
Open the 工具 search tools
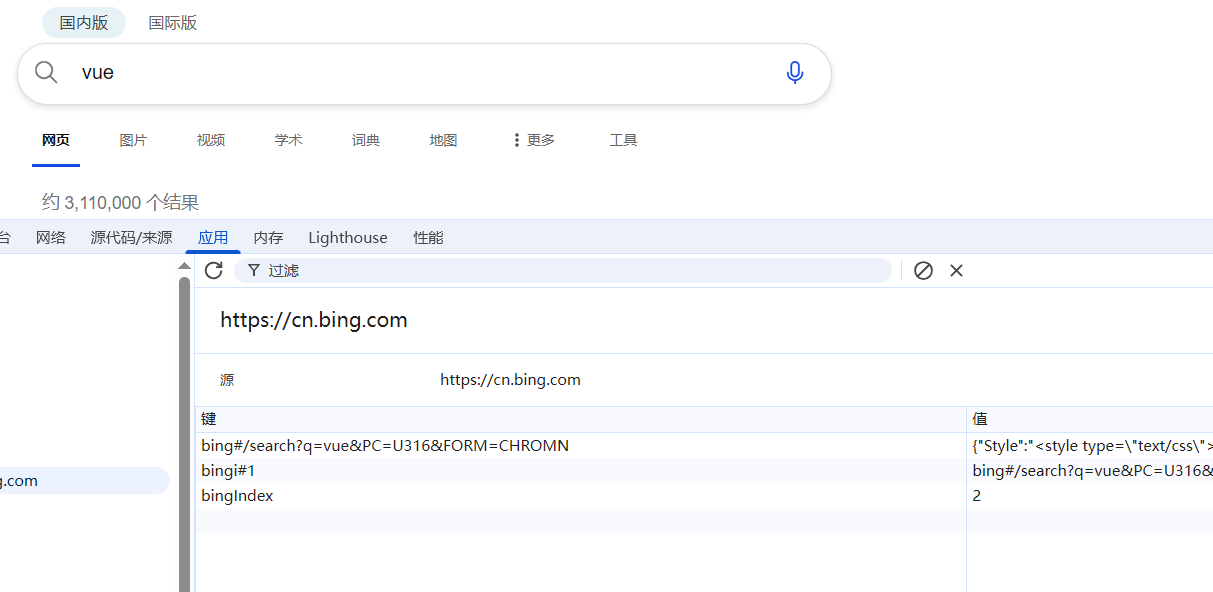[x=623, y=140]
